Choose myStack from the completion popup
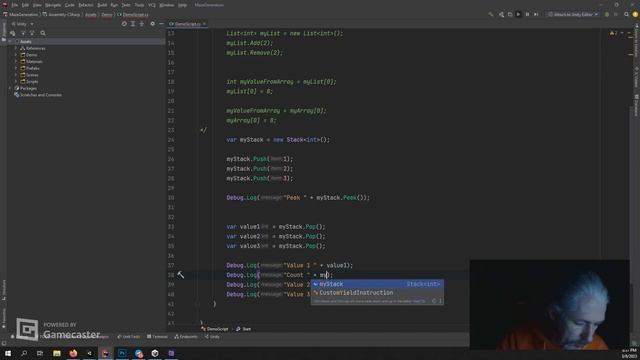Viewport: 640px width, 360px height. (377, 284)
